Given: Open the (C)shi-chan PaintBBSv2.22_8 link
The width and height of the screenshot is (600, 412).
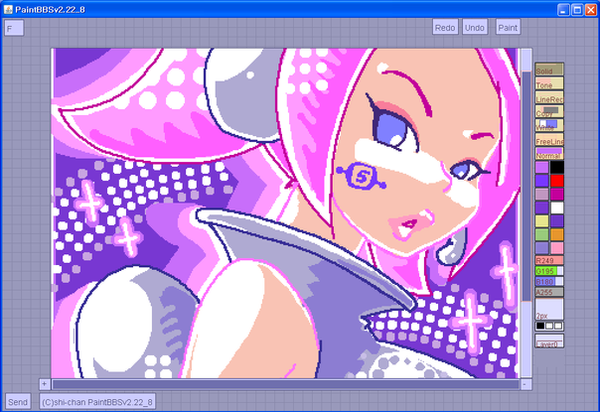Looking at the screenshot, I should tap(97, 402).
